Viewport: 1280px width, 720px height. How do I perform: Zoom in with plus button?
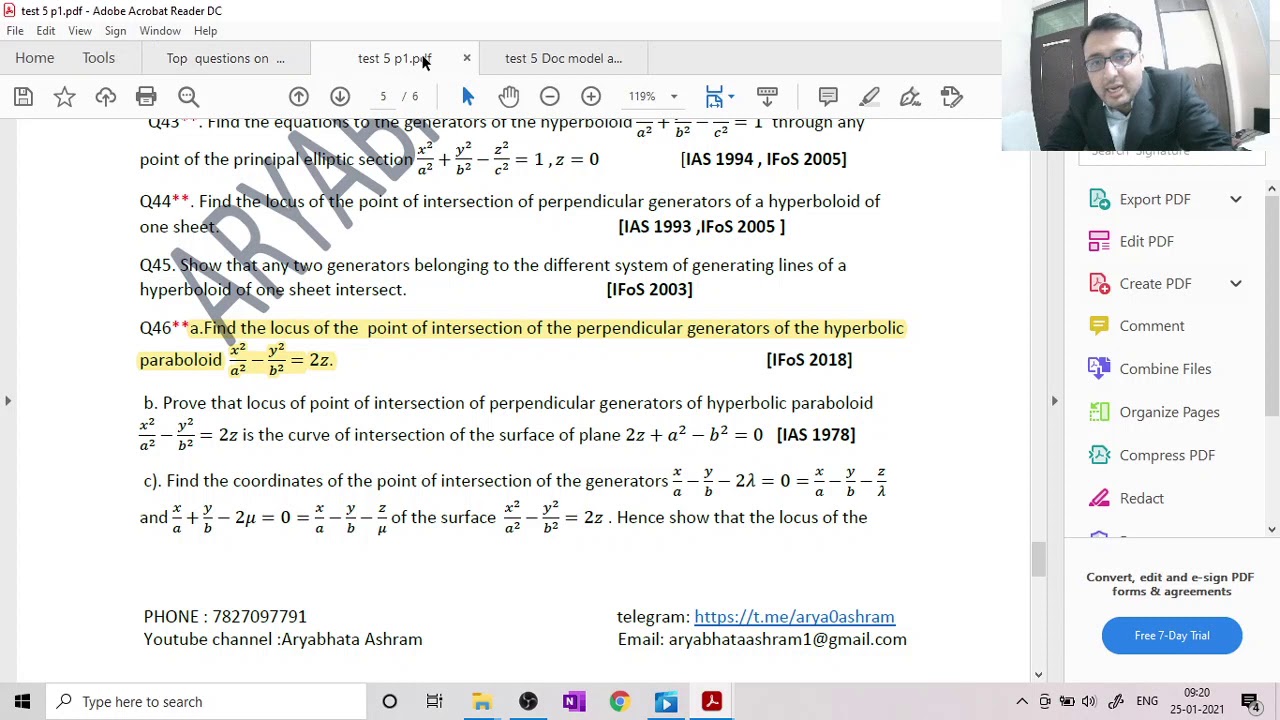pos(591,97)
